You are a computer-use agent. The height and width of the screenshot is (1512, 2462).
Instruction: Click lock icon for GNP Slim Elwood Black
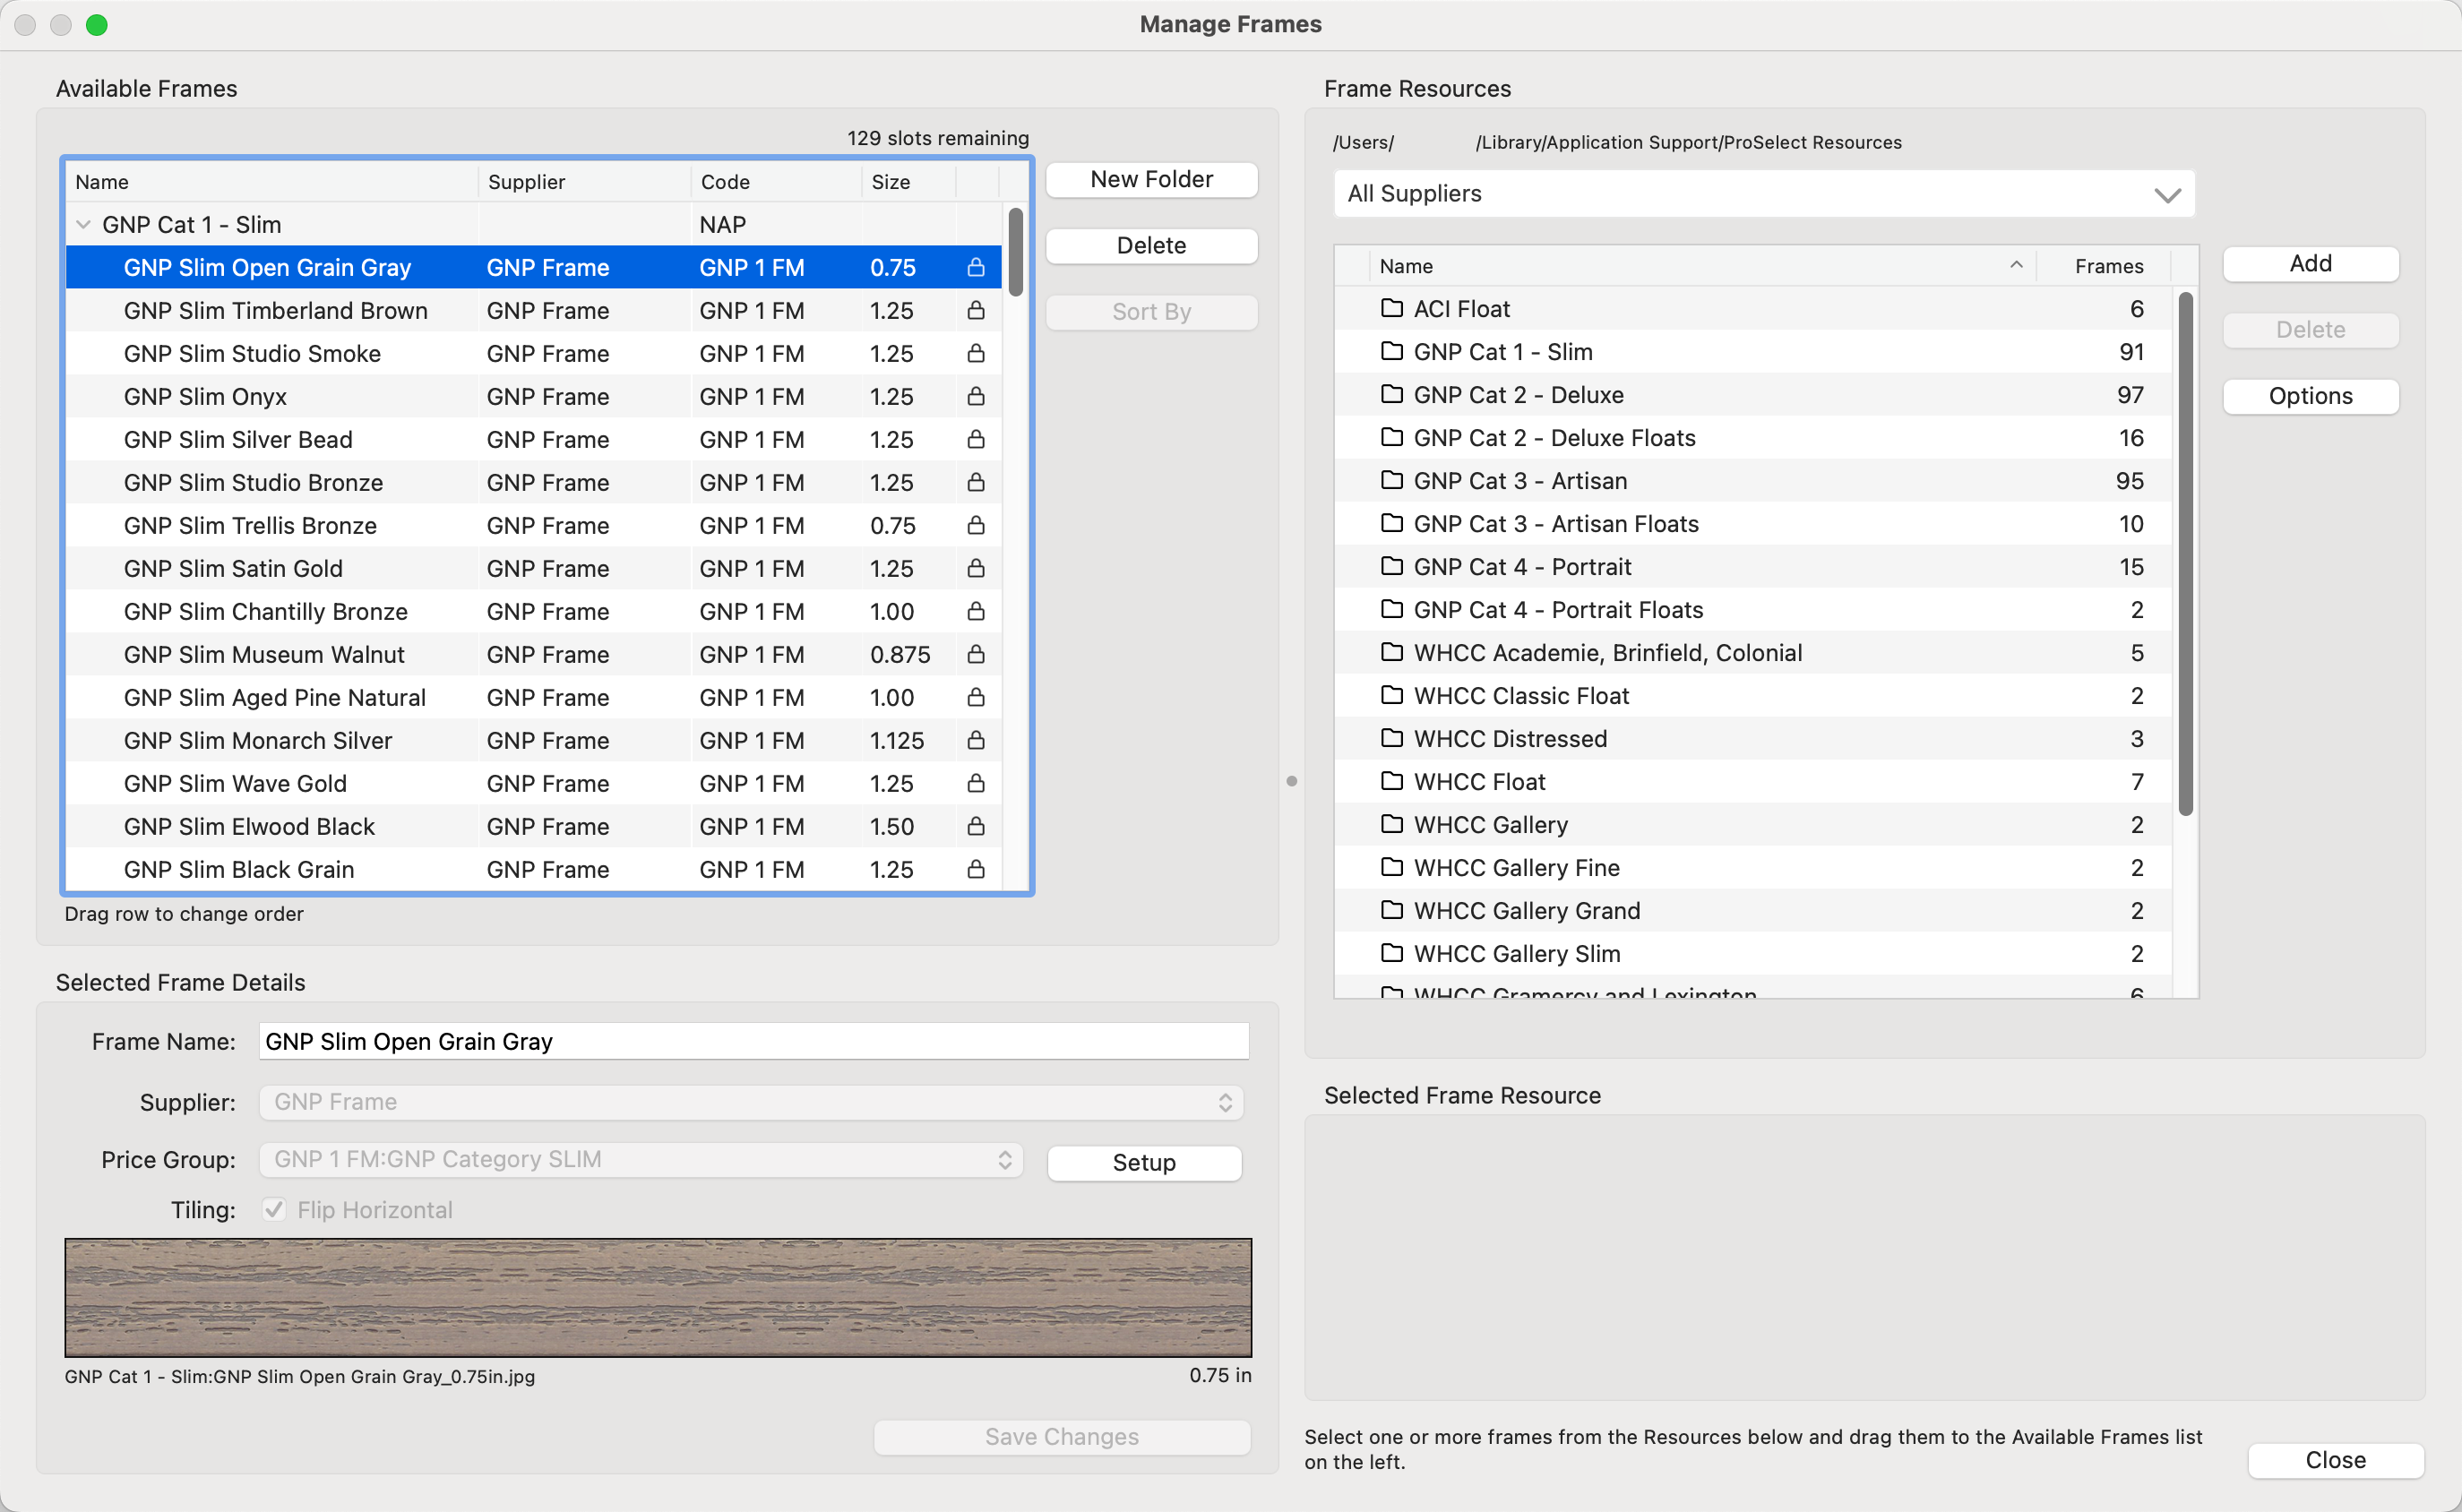point(976,827)
